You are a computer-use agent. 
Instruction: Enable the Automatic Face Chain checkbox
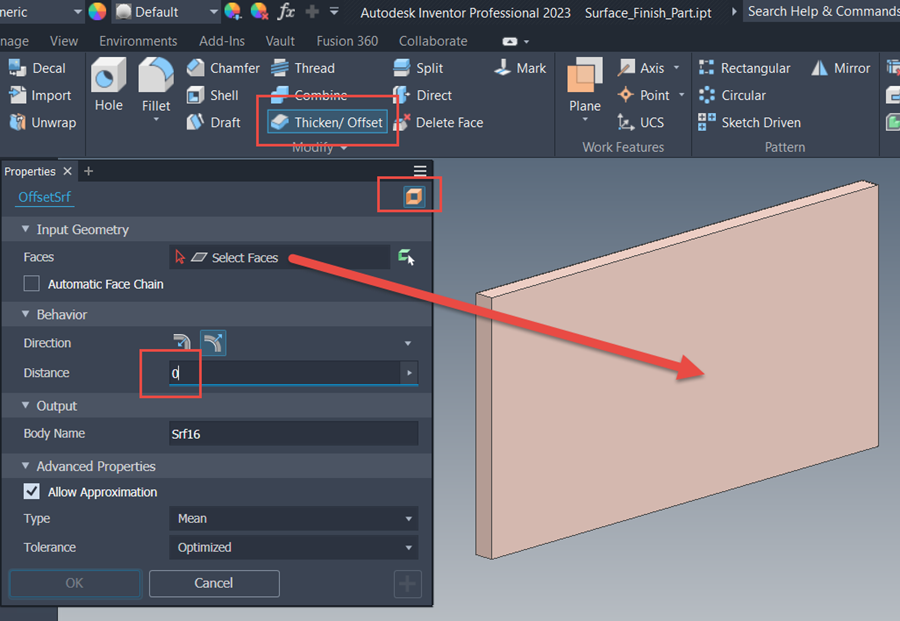pyautogui.click(x=31, y=284)
